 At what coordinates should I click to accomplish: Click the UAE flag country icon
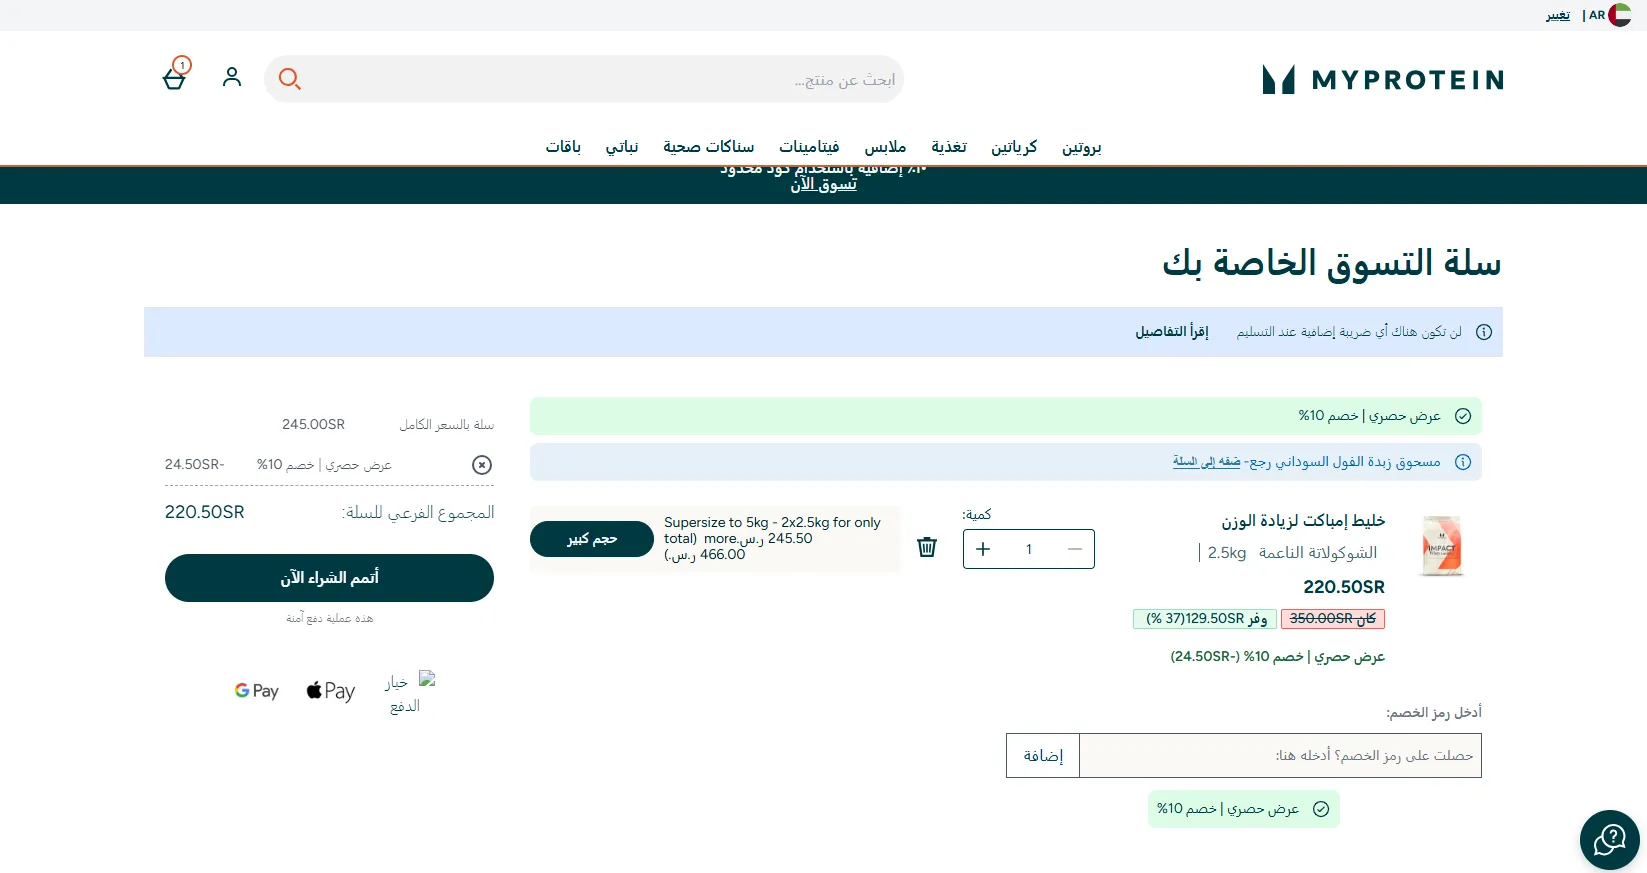(x=1620, y=15)
